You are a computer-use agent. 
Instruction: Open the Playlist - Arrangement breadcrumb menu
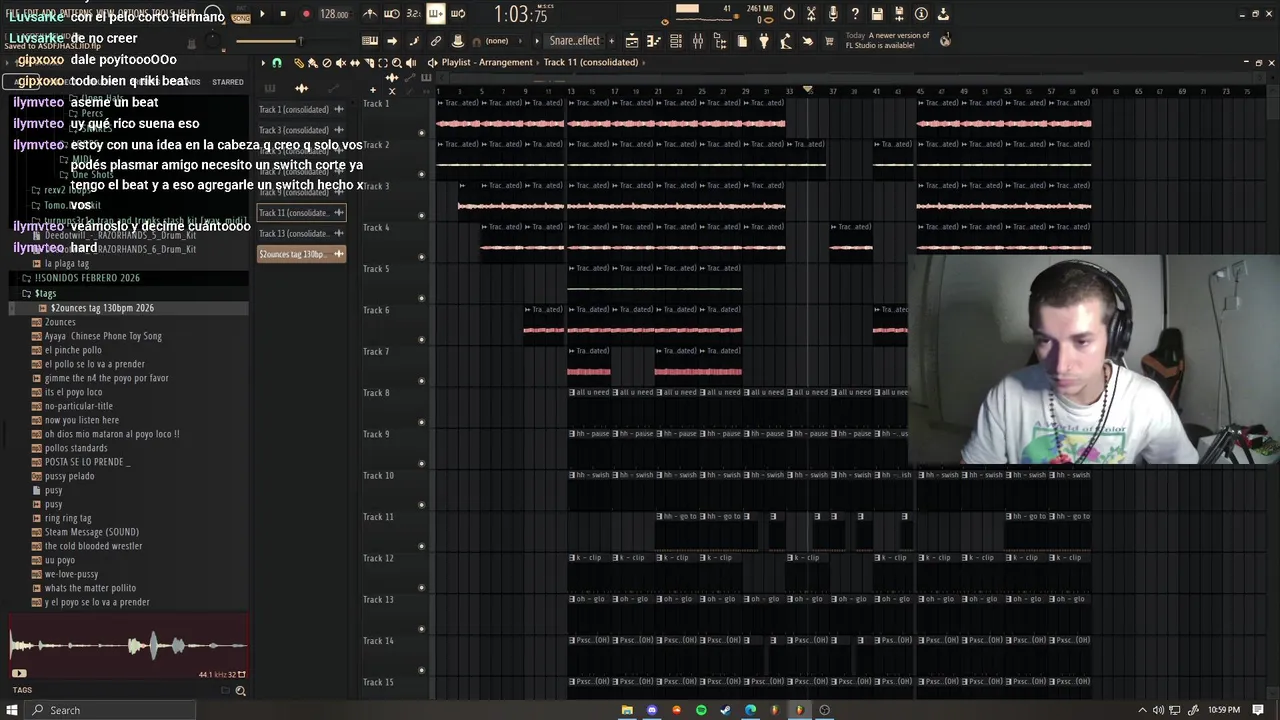[x=487, y=62]
